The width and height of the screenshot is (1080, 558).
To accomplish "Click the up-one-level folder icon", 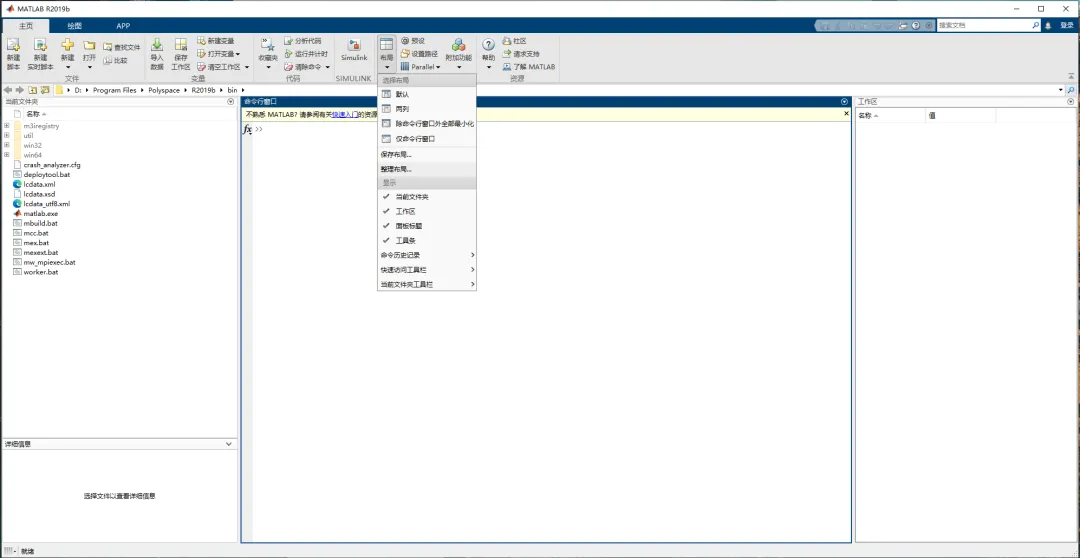I will [32, 90].
